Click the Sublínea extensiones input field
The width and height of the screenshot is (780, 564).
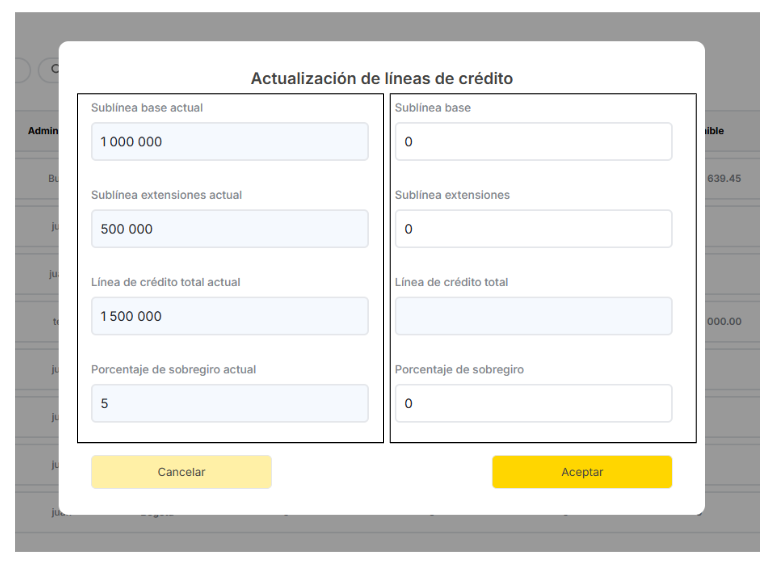(533, 229)
